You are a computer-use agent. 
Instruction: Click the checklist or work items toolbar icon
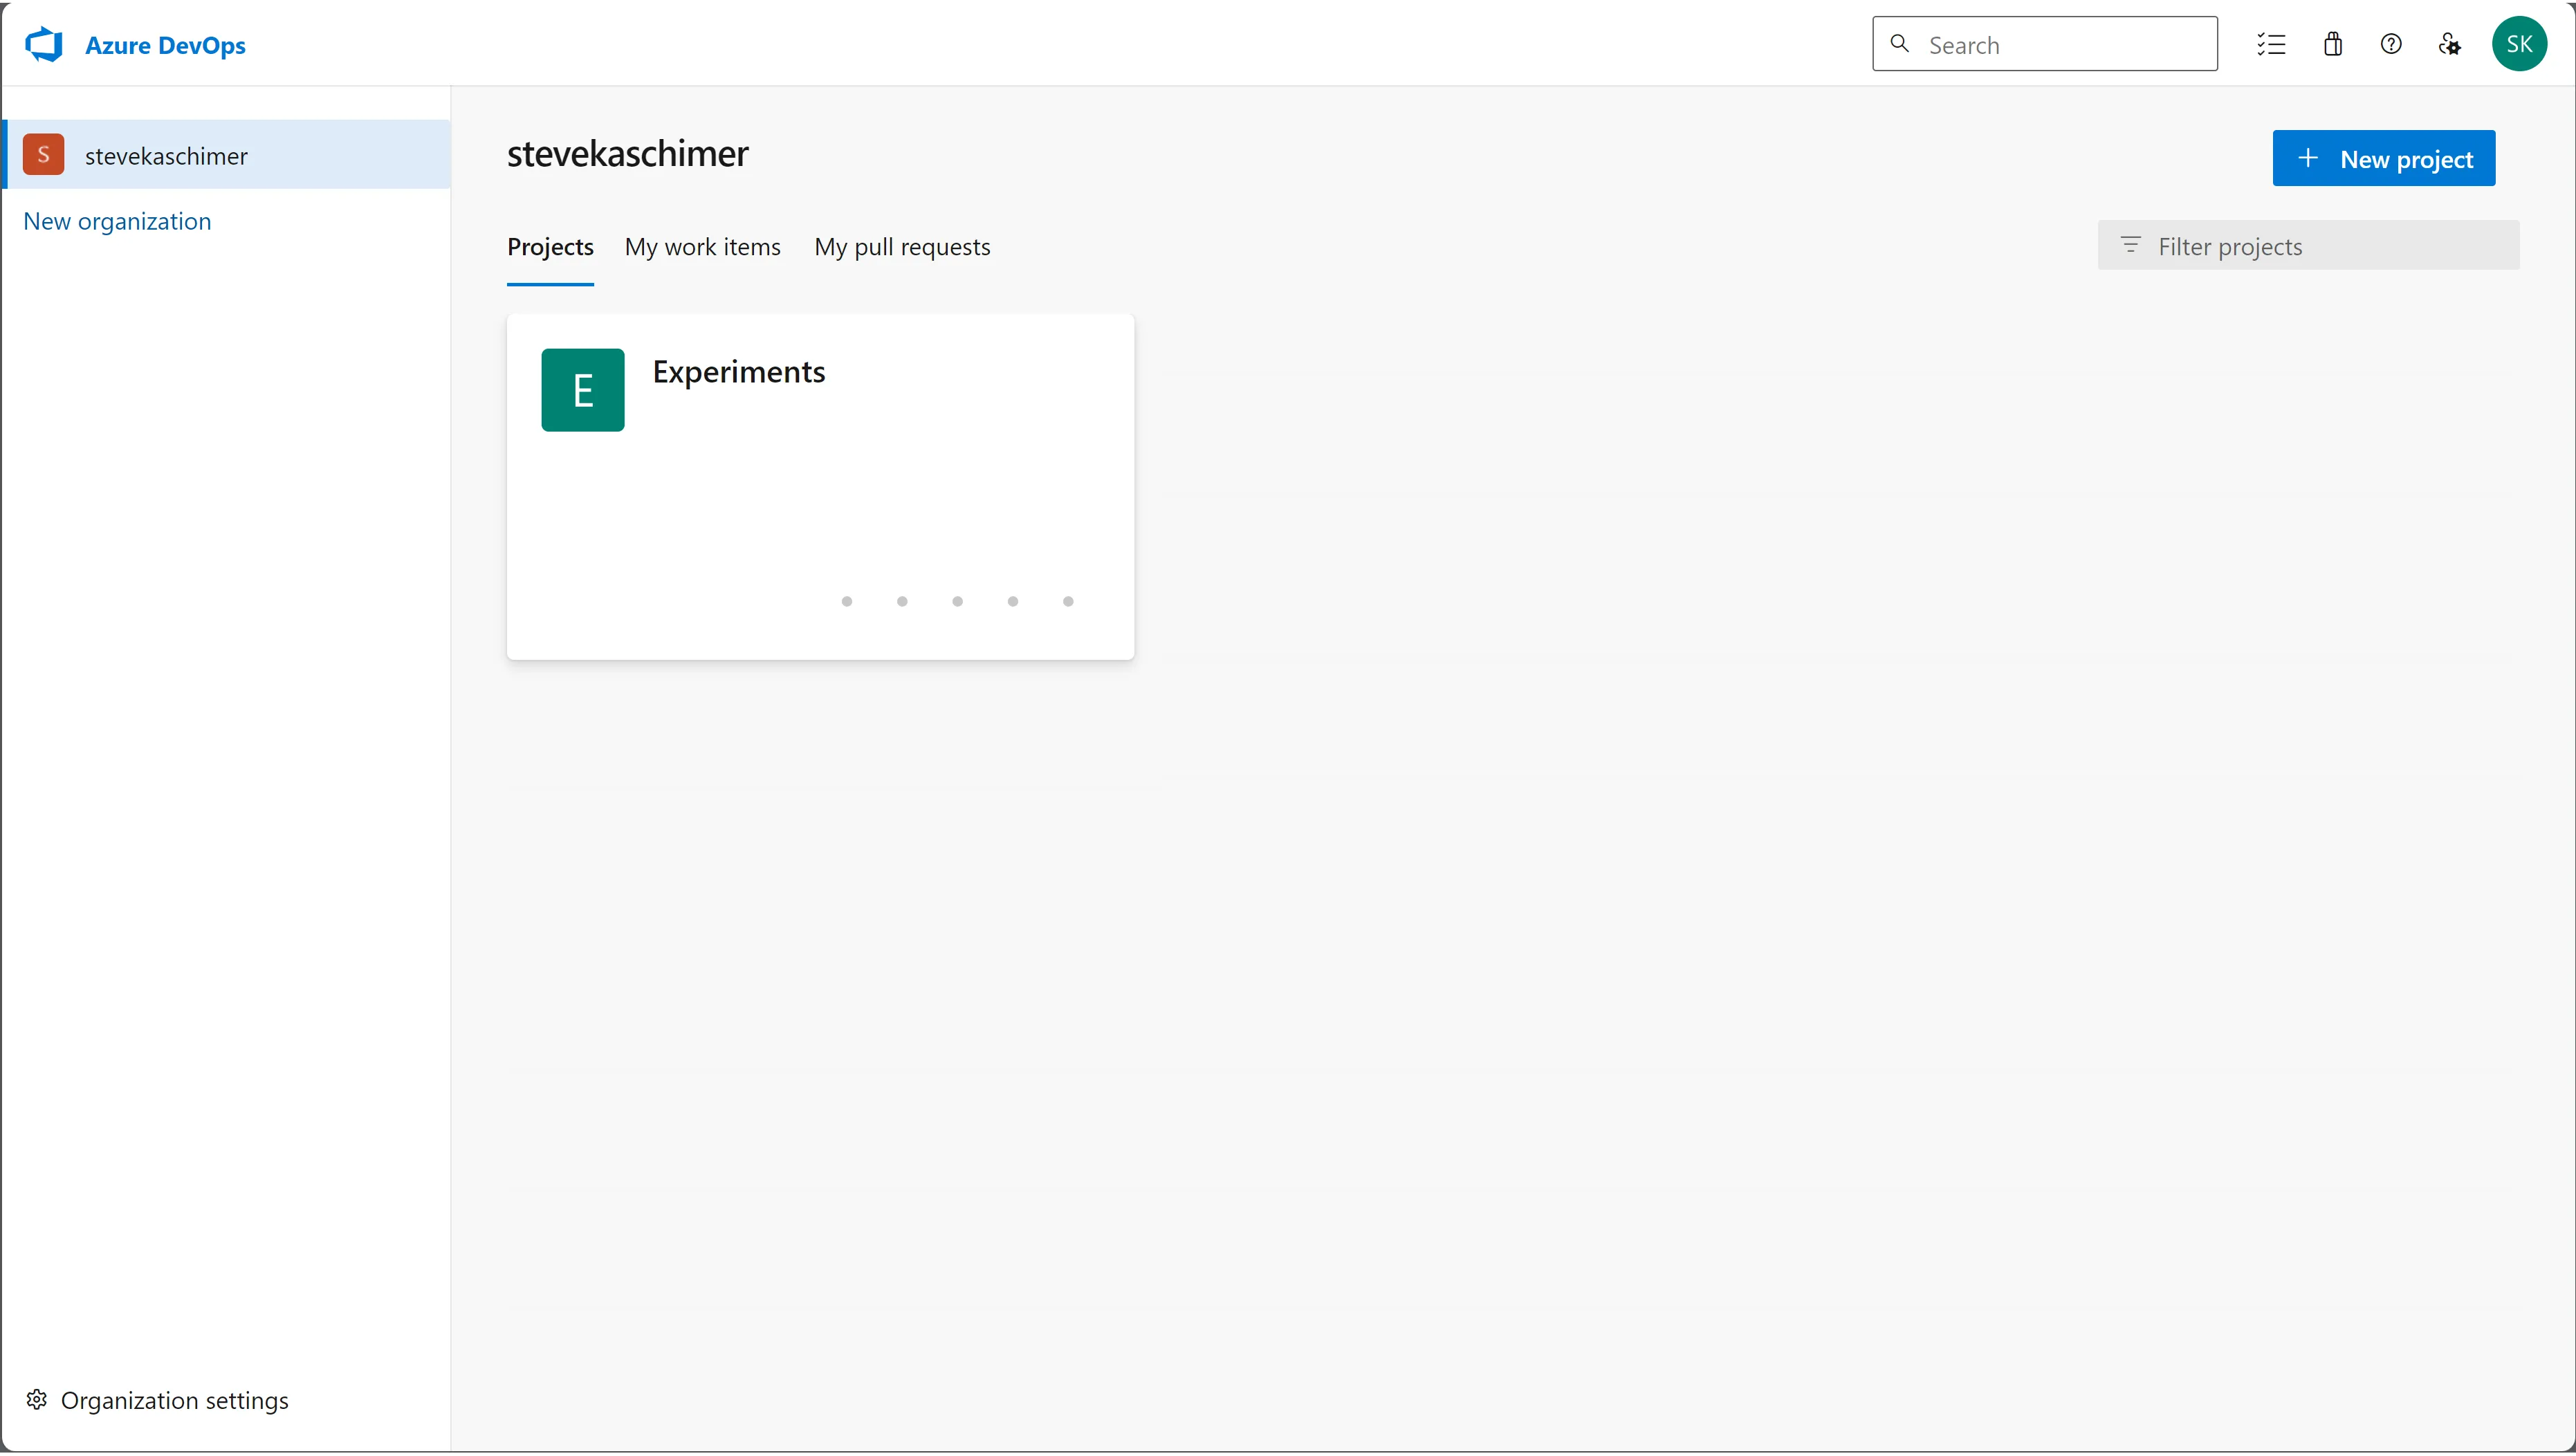(2270, 42)
